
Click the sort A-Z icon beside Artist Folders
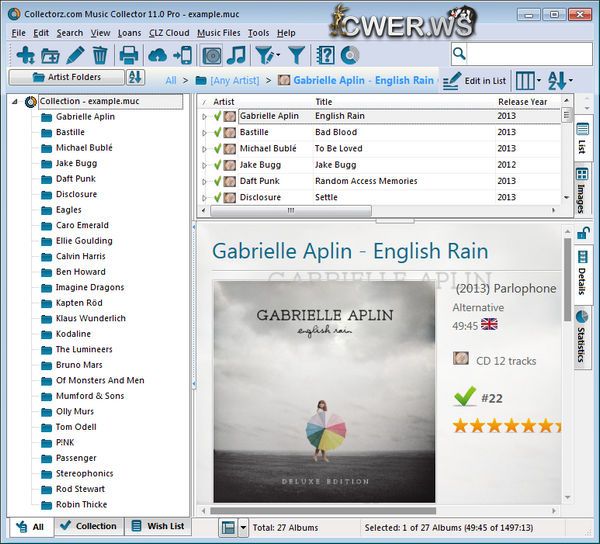133,77
